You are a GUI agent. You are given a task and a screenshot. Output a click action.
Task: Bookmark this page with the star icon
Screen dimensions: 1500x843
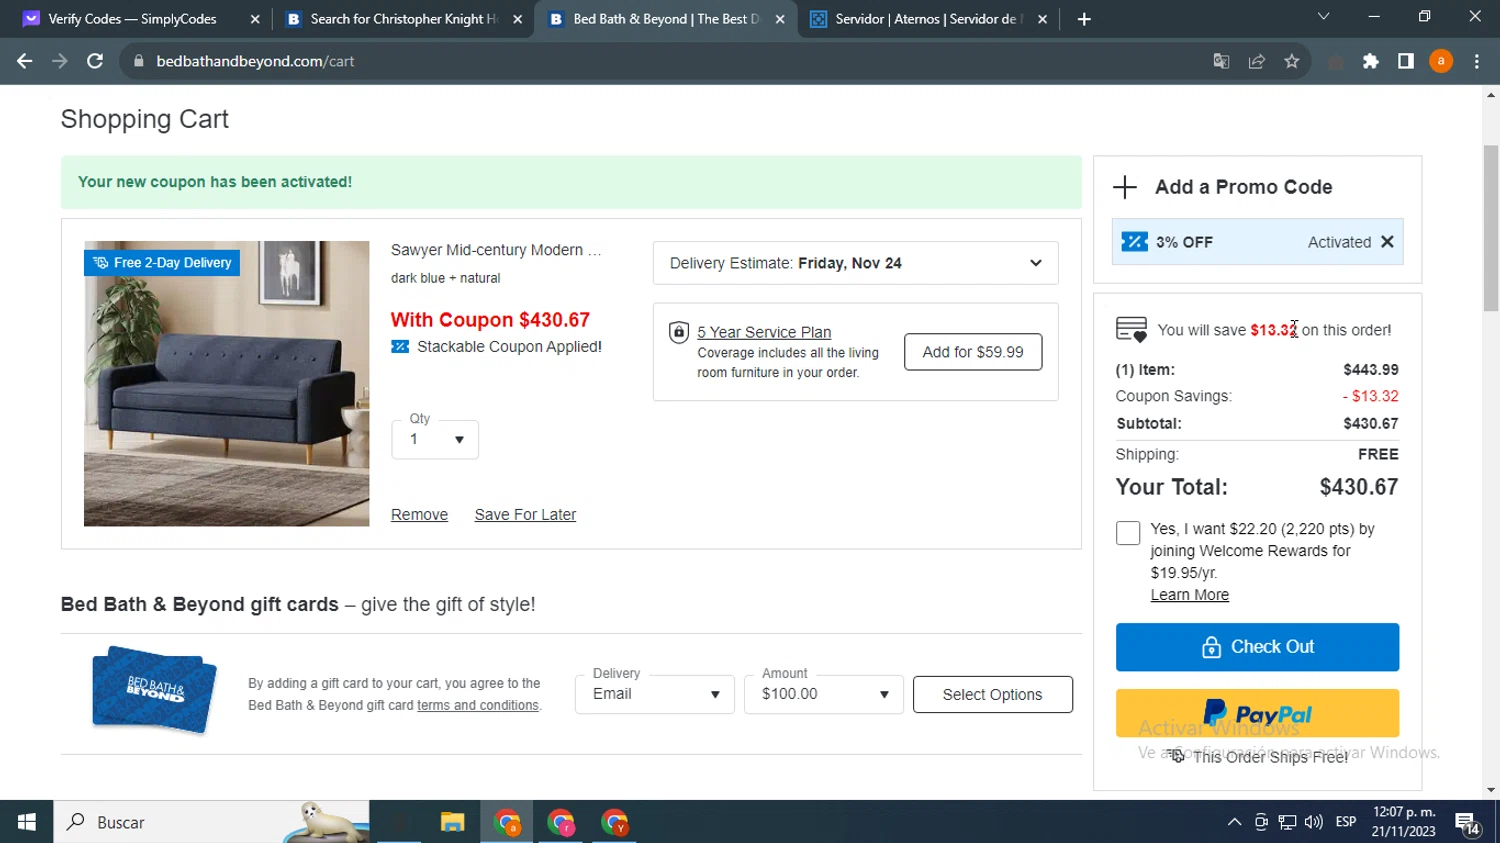point(1292,61)
